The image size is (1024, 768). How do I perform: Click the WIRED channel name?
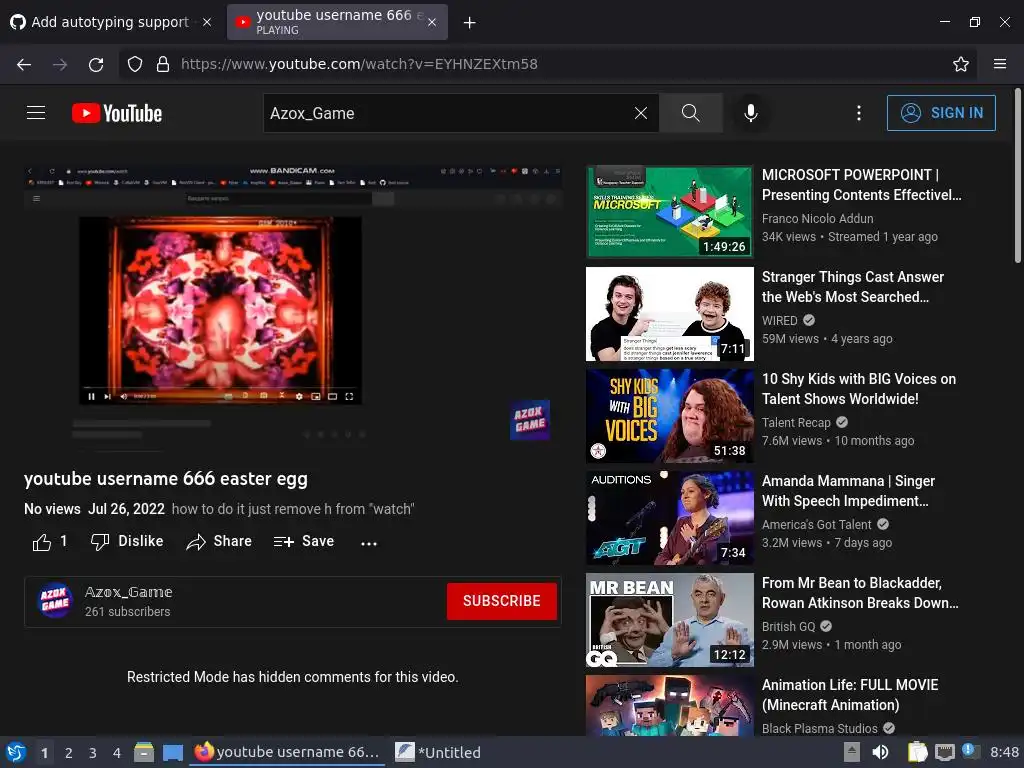[x=780, y=321]
